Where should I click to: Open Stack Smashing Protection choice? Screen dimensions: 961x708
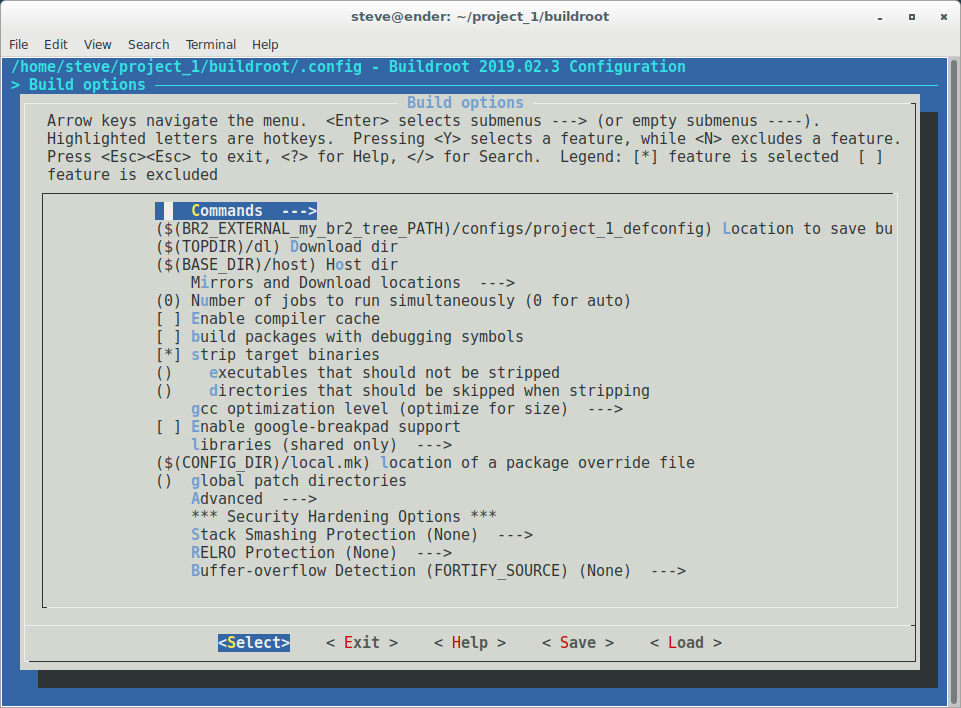[361, 535]
